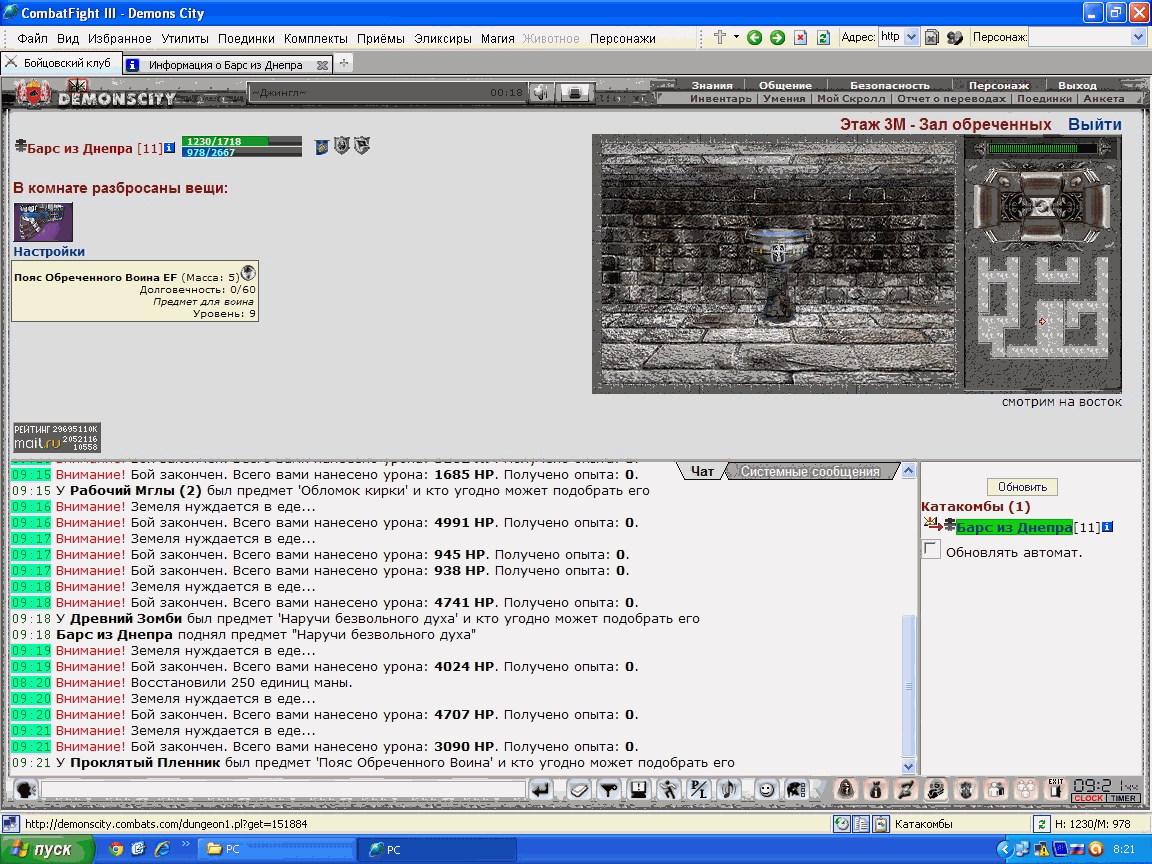Click the Windows пуск start button
The image size is (1152, 864).
click(47, 849)
